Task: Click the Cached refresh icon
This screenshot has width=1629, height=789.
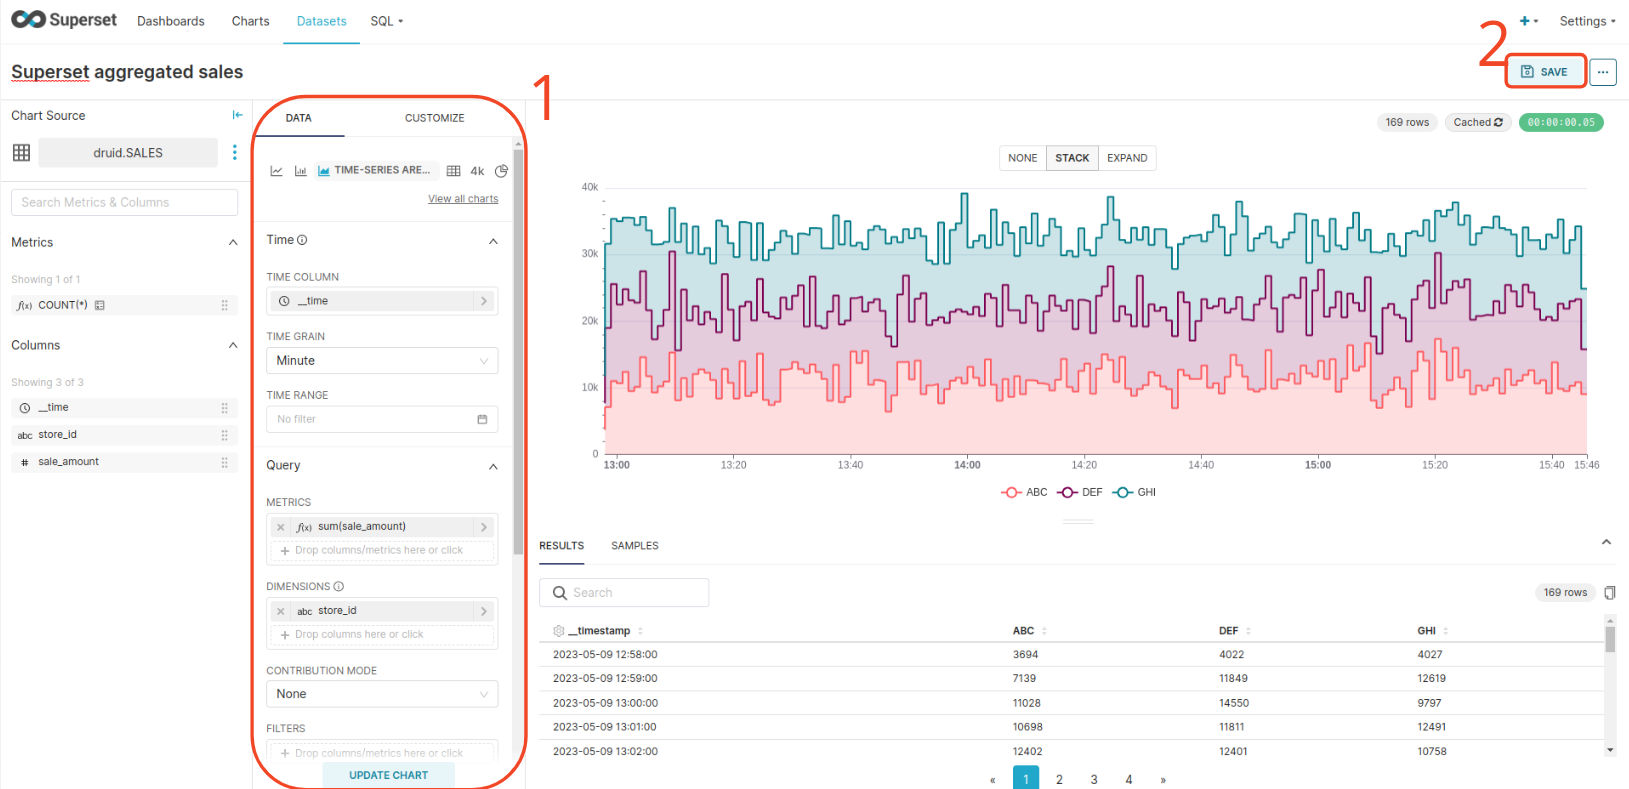Action: pyautogui.click(x=1498, y=122)
